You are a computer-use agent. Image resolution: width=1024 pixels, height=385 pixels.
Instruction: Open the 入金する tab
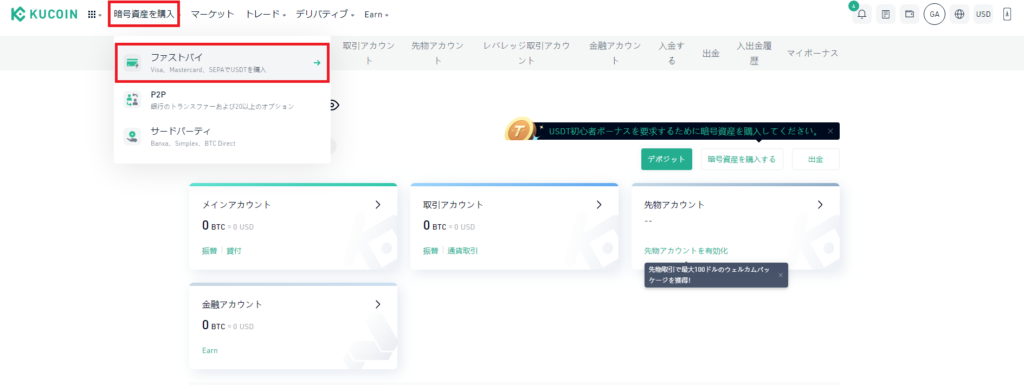(x=671, y=53)
